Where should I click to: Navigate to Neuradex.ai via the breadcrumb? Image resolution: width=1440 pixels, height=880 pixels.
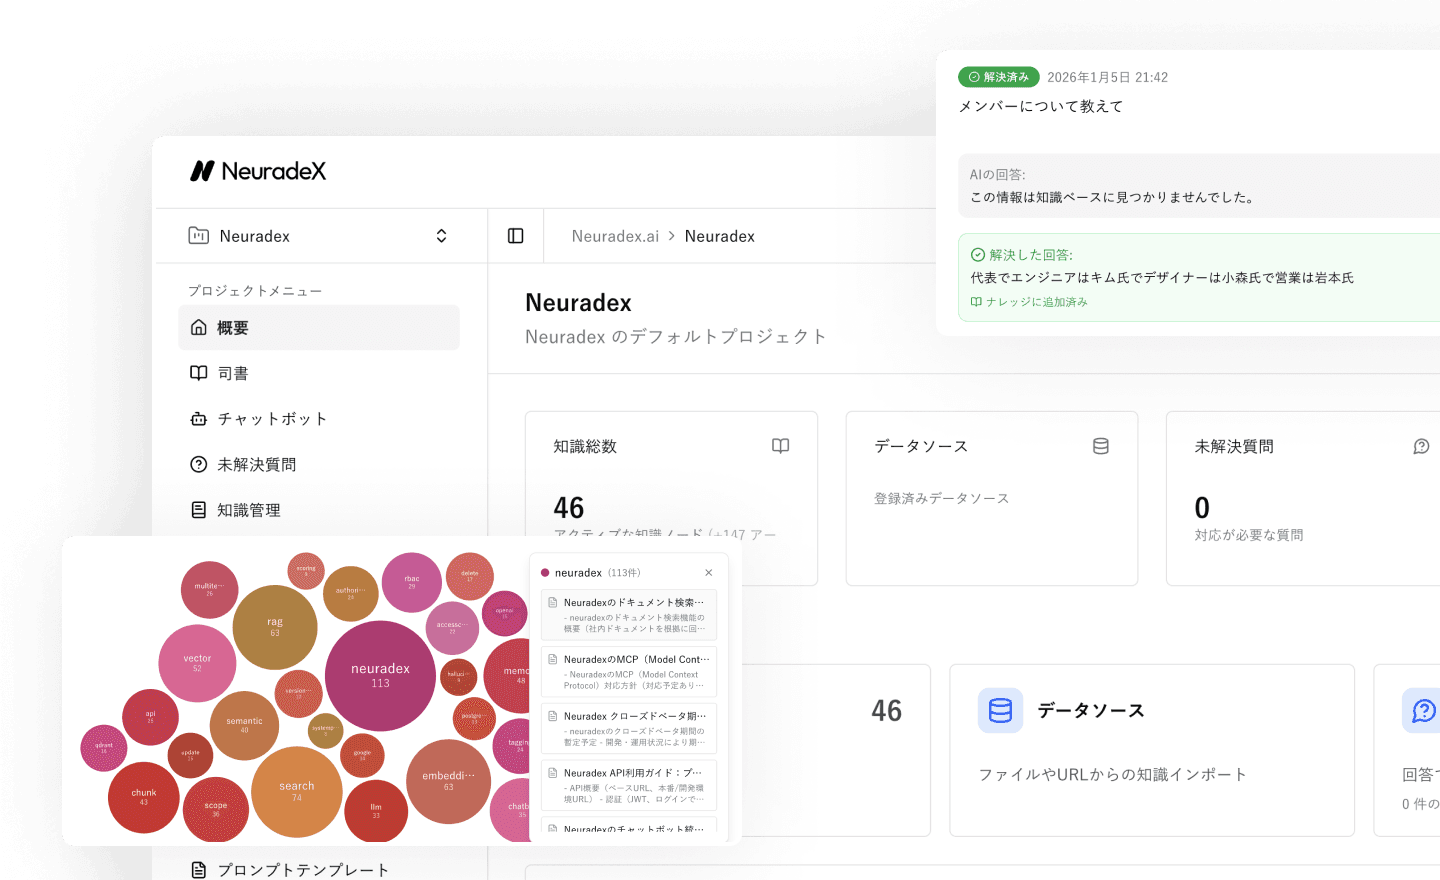pyautogui.click(x=613, y=235)
